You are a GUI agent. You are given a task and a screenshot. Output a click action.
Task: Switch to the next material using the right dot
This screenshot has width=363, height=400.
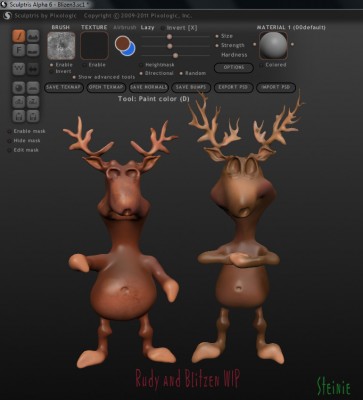[292, 44]
